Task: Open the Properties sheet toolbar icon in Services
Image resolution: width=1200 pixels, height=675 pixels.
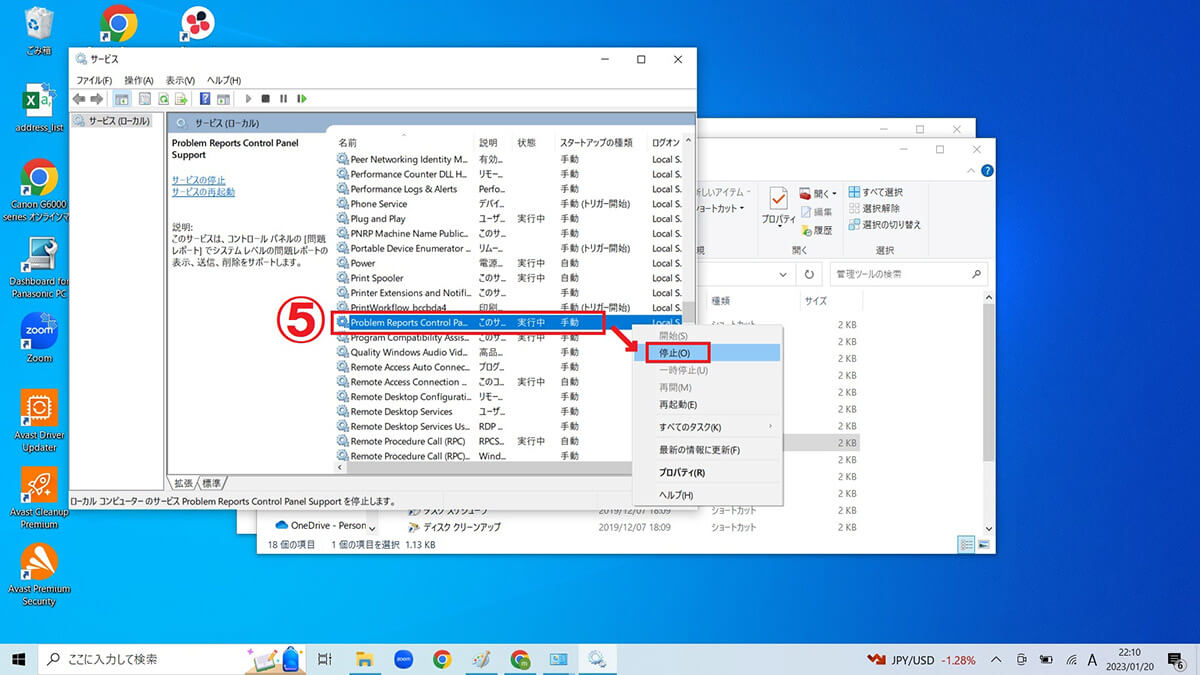Action: click(x=144, y=99)
